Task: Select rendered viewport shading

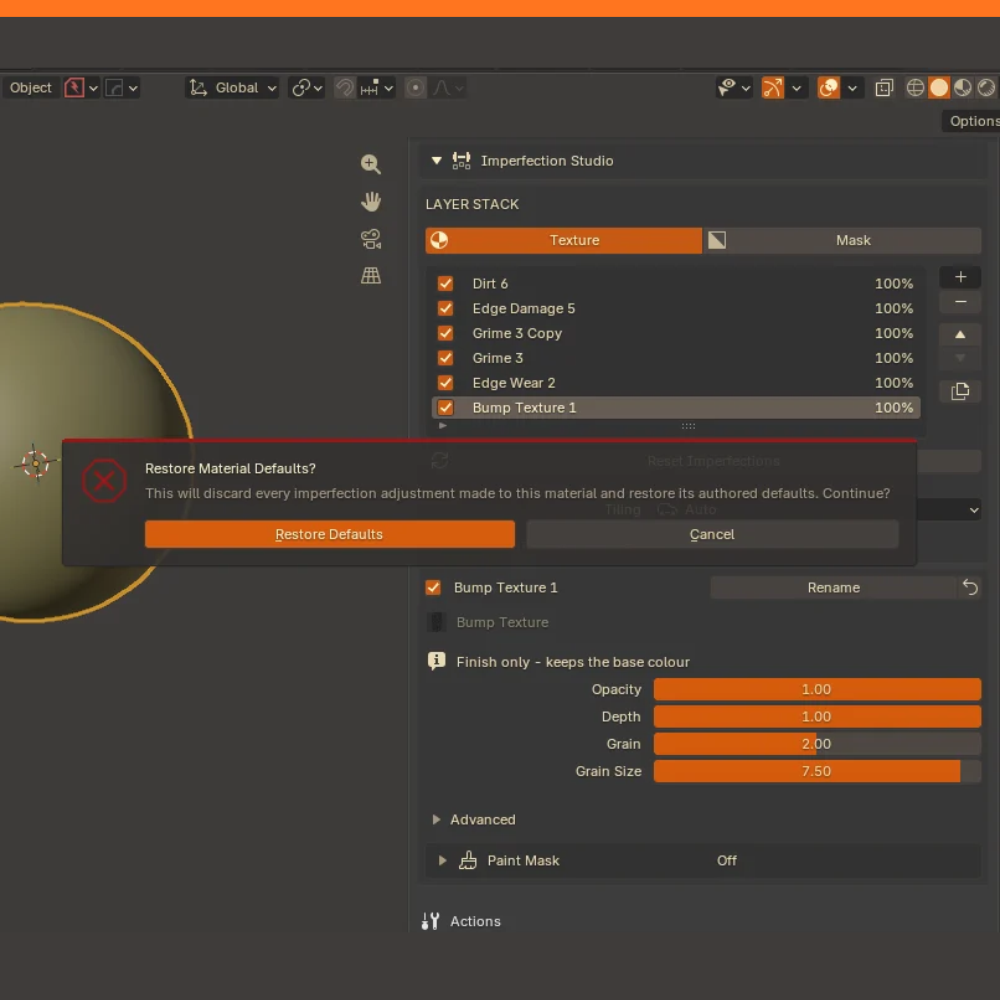Action: pyautogui.click(x=986, y=87)
